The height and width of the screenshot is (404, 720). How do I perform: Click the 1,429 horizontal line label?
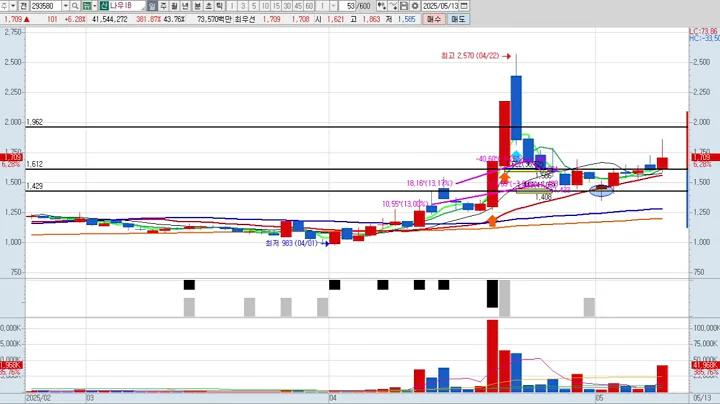click(x=34, y=186)
